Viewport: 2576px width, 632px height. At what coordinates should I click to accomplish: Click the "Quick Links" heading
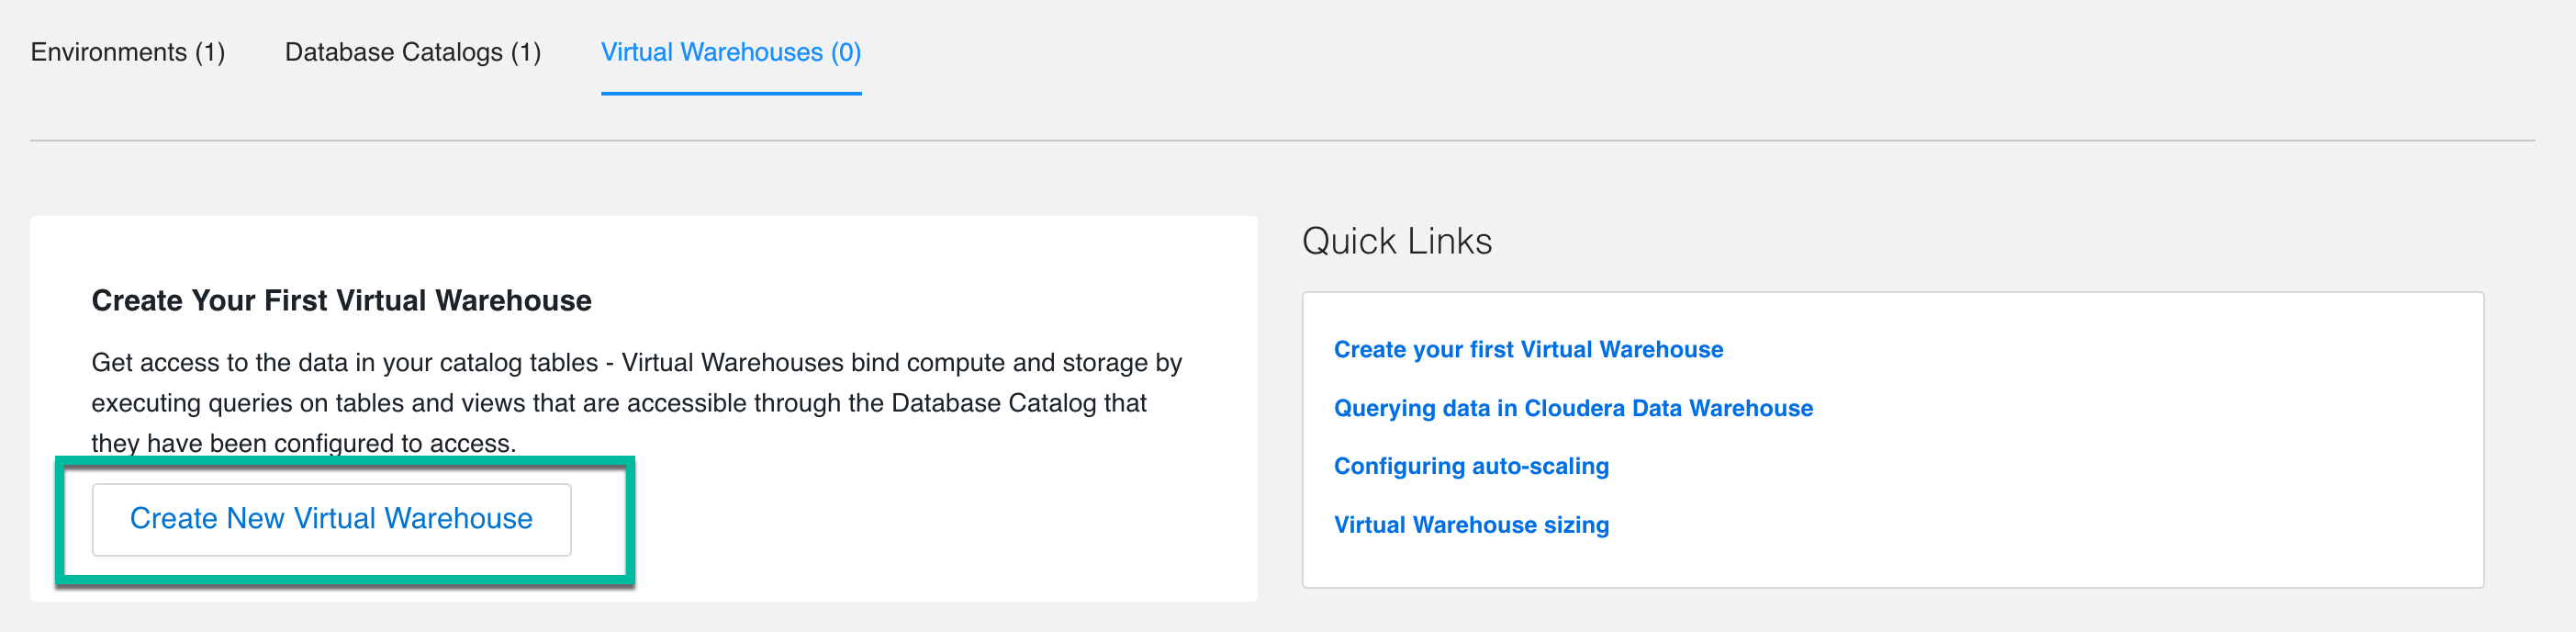pos(1396,242)
